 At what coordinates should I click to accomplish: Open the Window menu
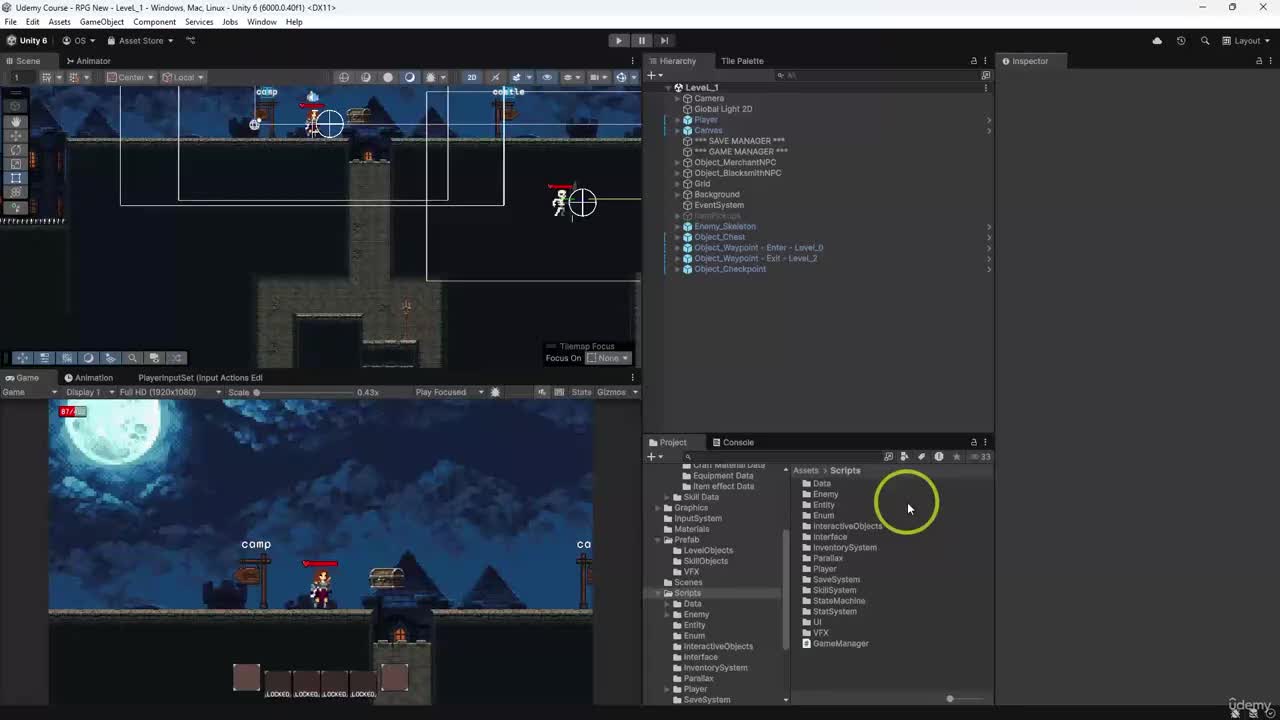point(261,22)
